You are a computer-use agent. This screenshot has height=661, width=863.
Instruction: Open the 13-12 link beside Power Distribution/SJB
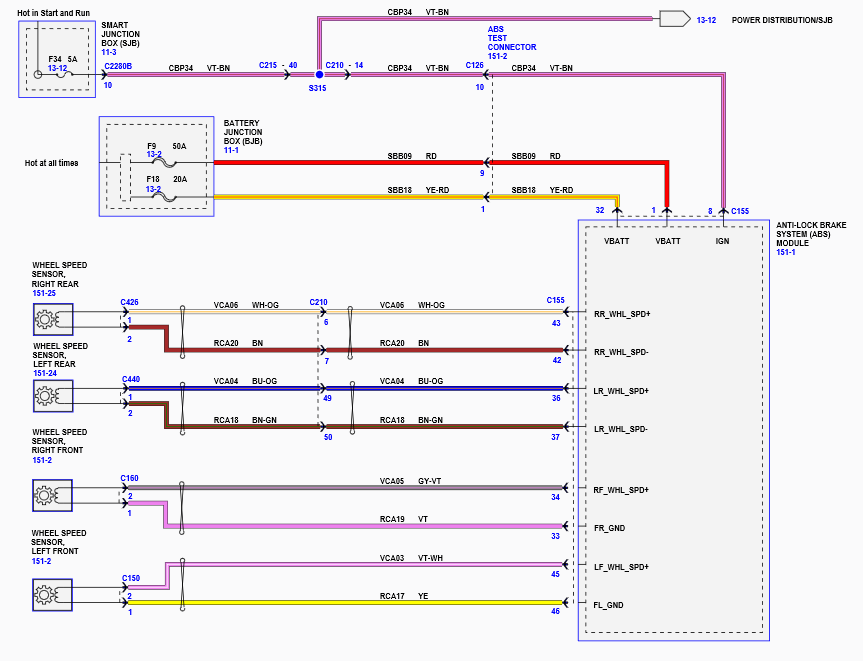click(706, 20)
